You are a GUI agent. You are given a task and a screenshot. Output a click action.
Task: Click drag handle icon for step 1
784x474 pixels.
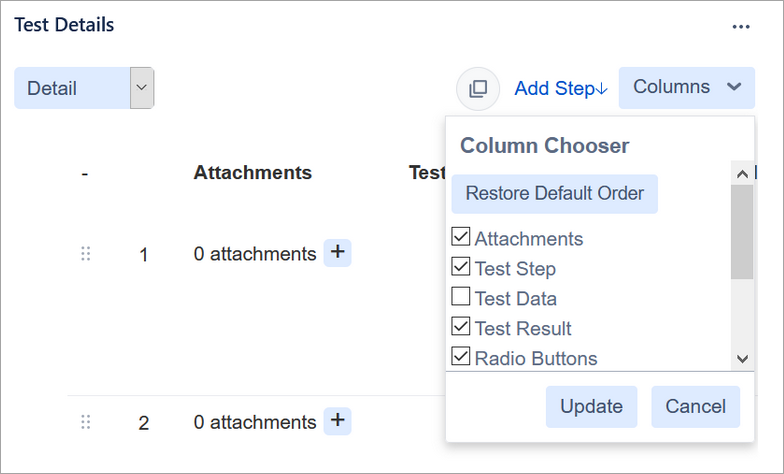pyautogui.click(x=85, y=254)
